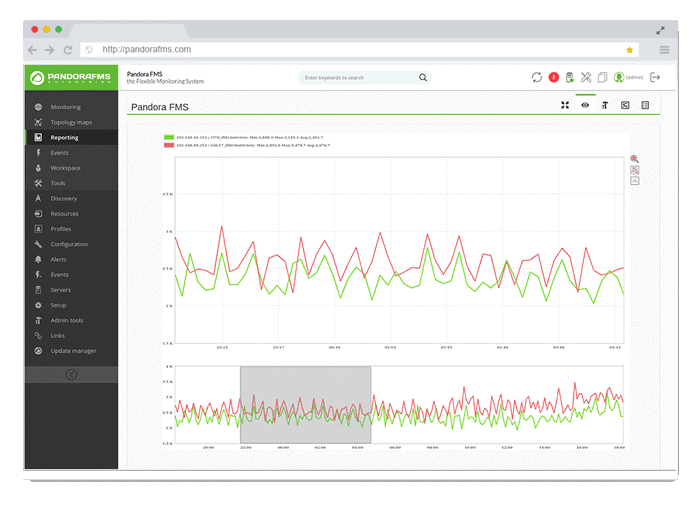This screenshot has width=700, height=510.
Task: Click the chart zoom magnifier icon
Action: coord(634,159)
